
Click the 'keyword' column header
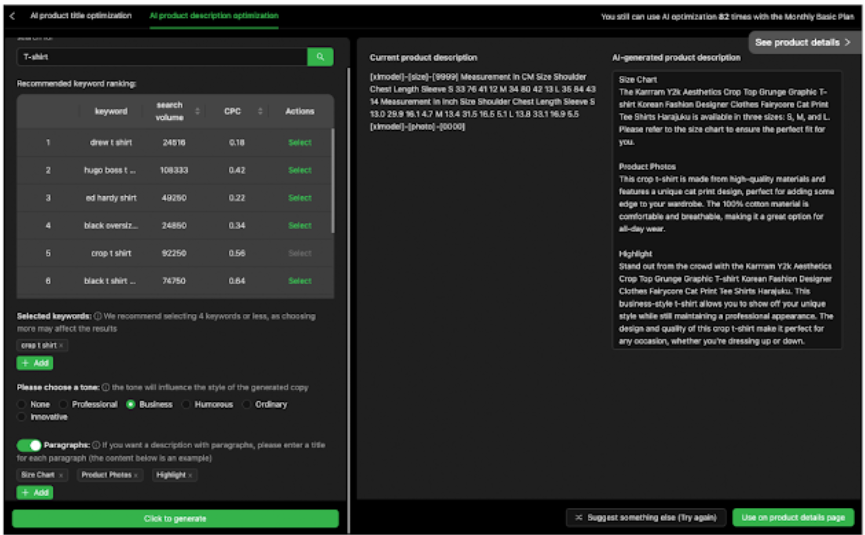pos(111,111)
